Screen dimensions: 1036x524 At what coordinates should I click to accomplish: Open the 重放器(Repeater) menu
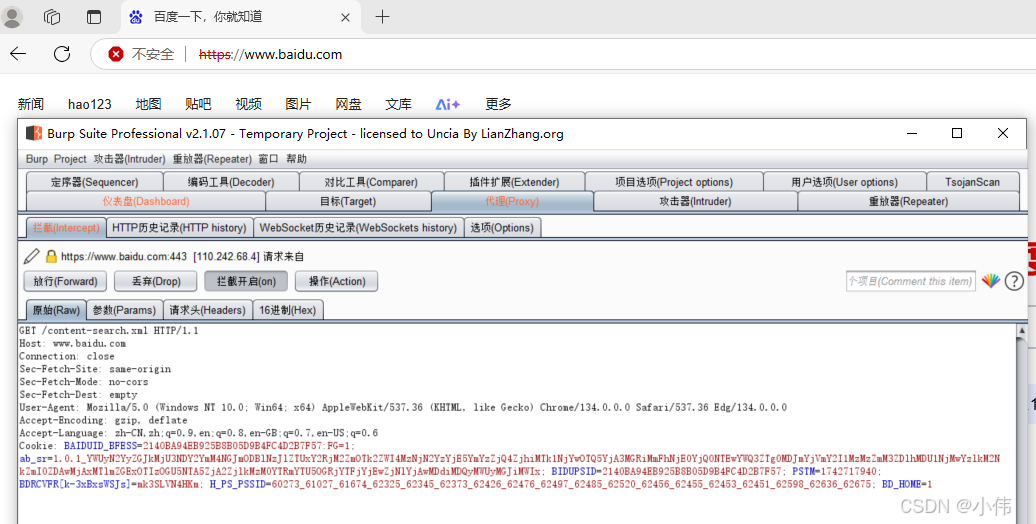(x=212, y=159)
